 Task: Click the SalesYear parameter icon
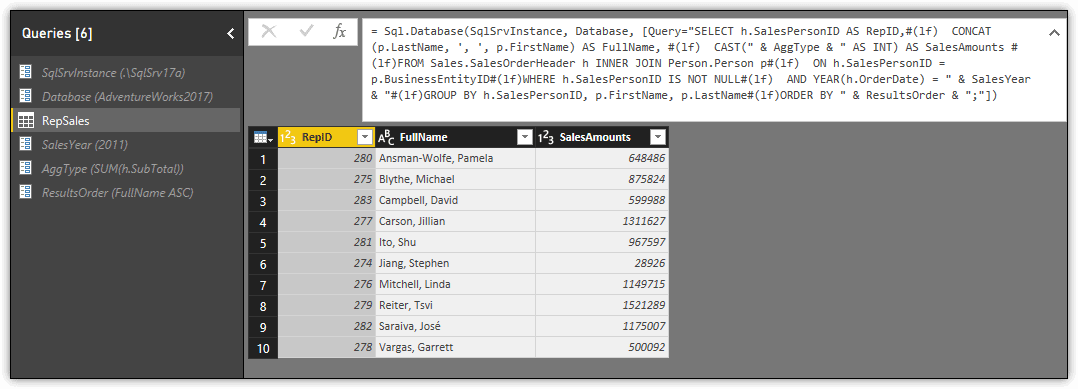(25, 144)
